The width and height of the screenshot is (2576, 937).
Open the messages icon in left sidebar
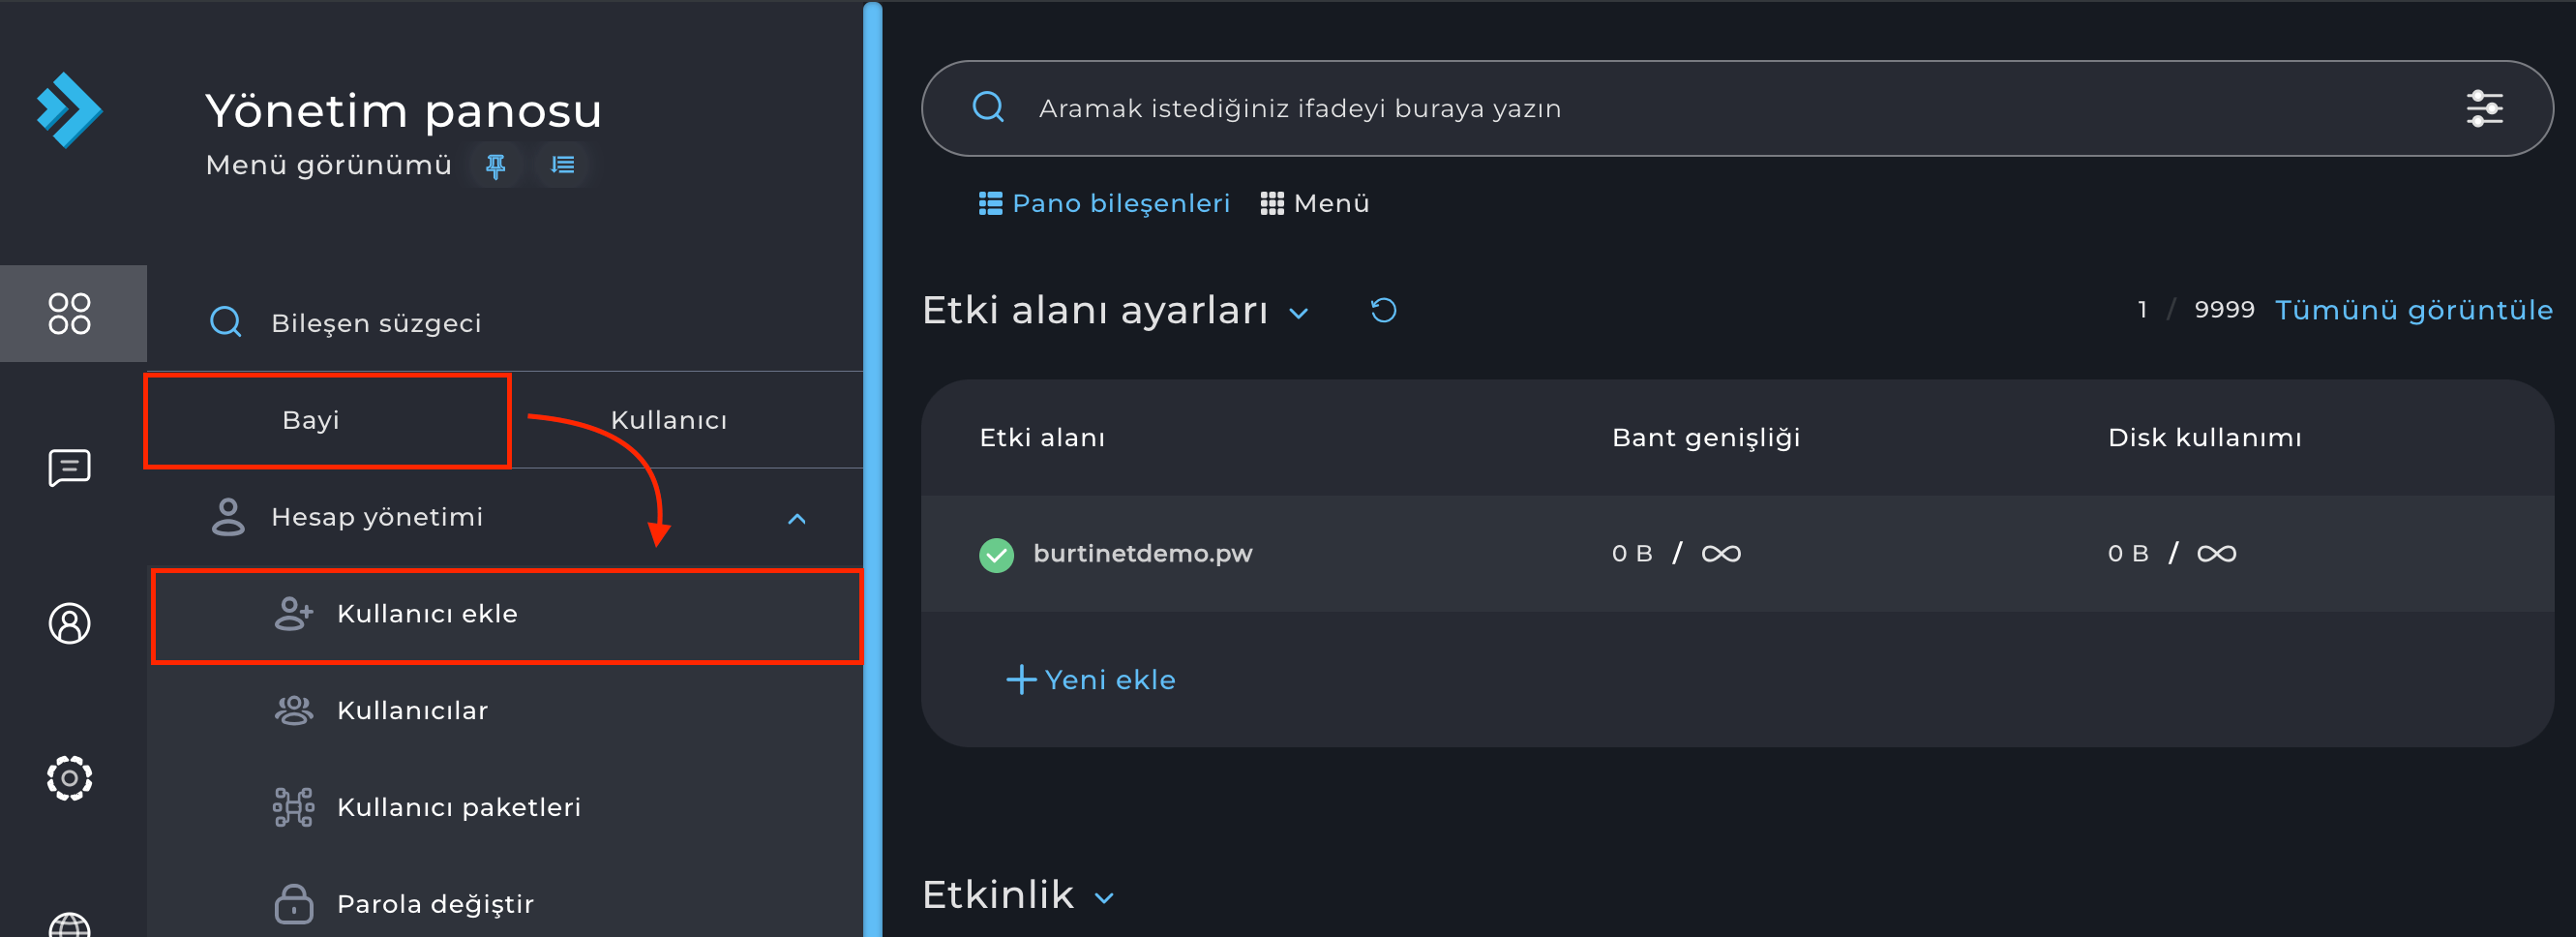pyautogui.click(x=70, y=467)
